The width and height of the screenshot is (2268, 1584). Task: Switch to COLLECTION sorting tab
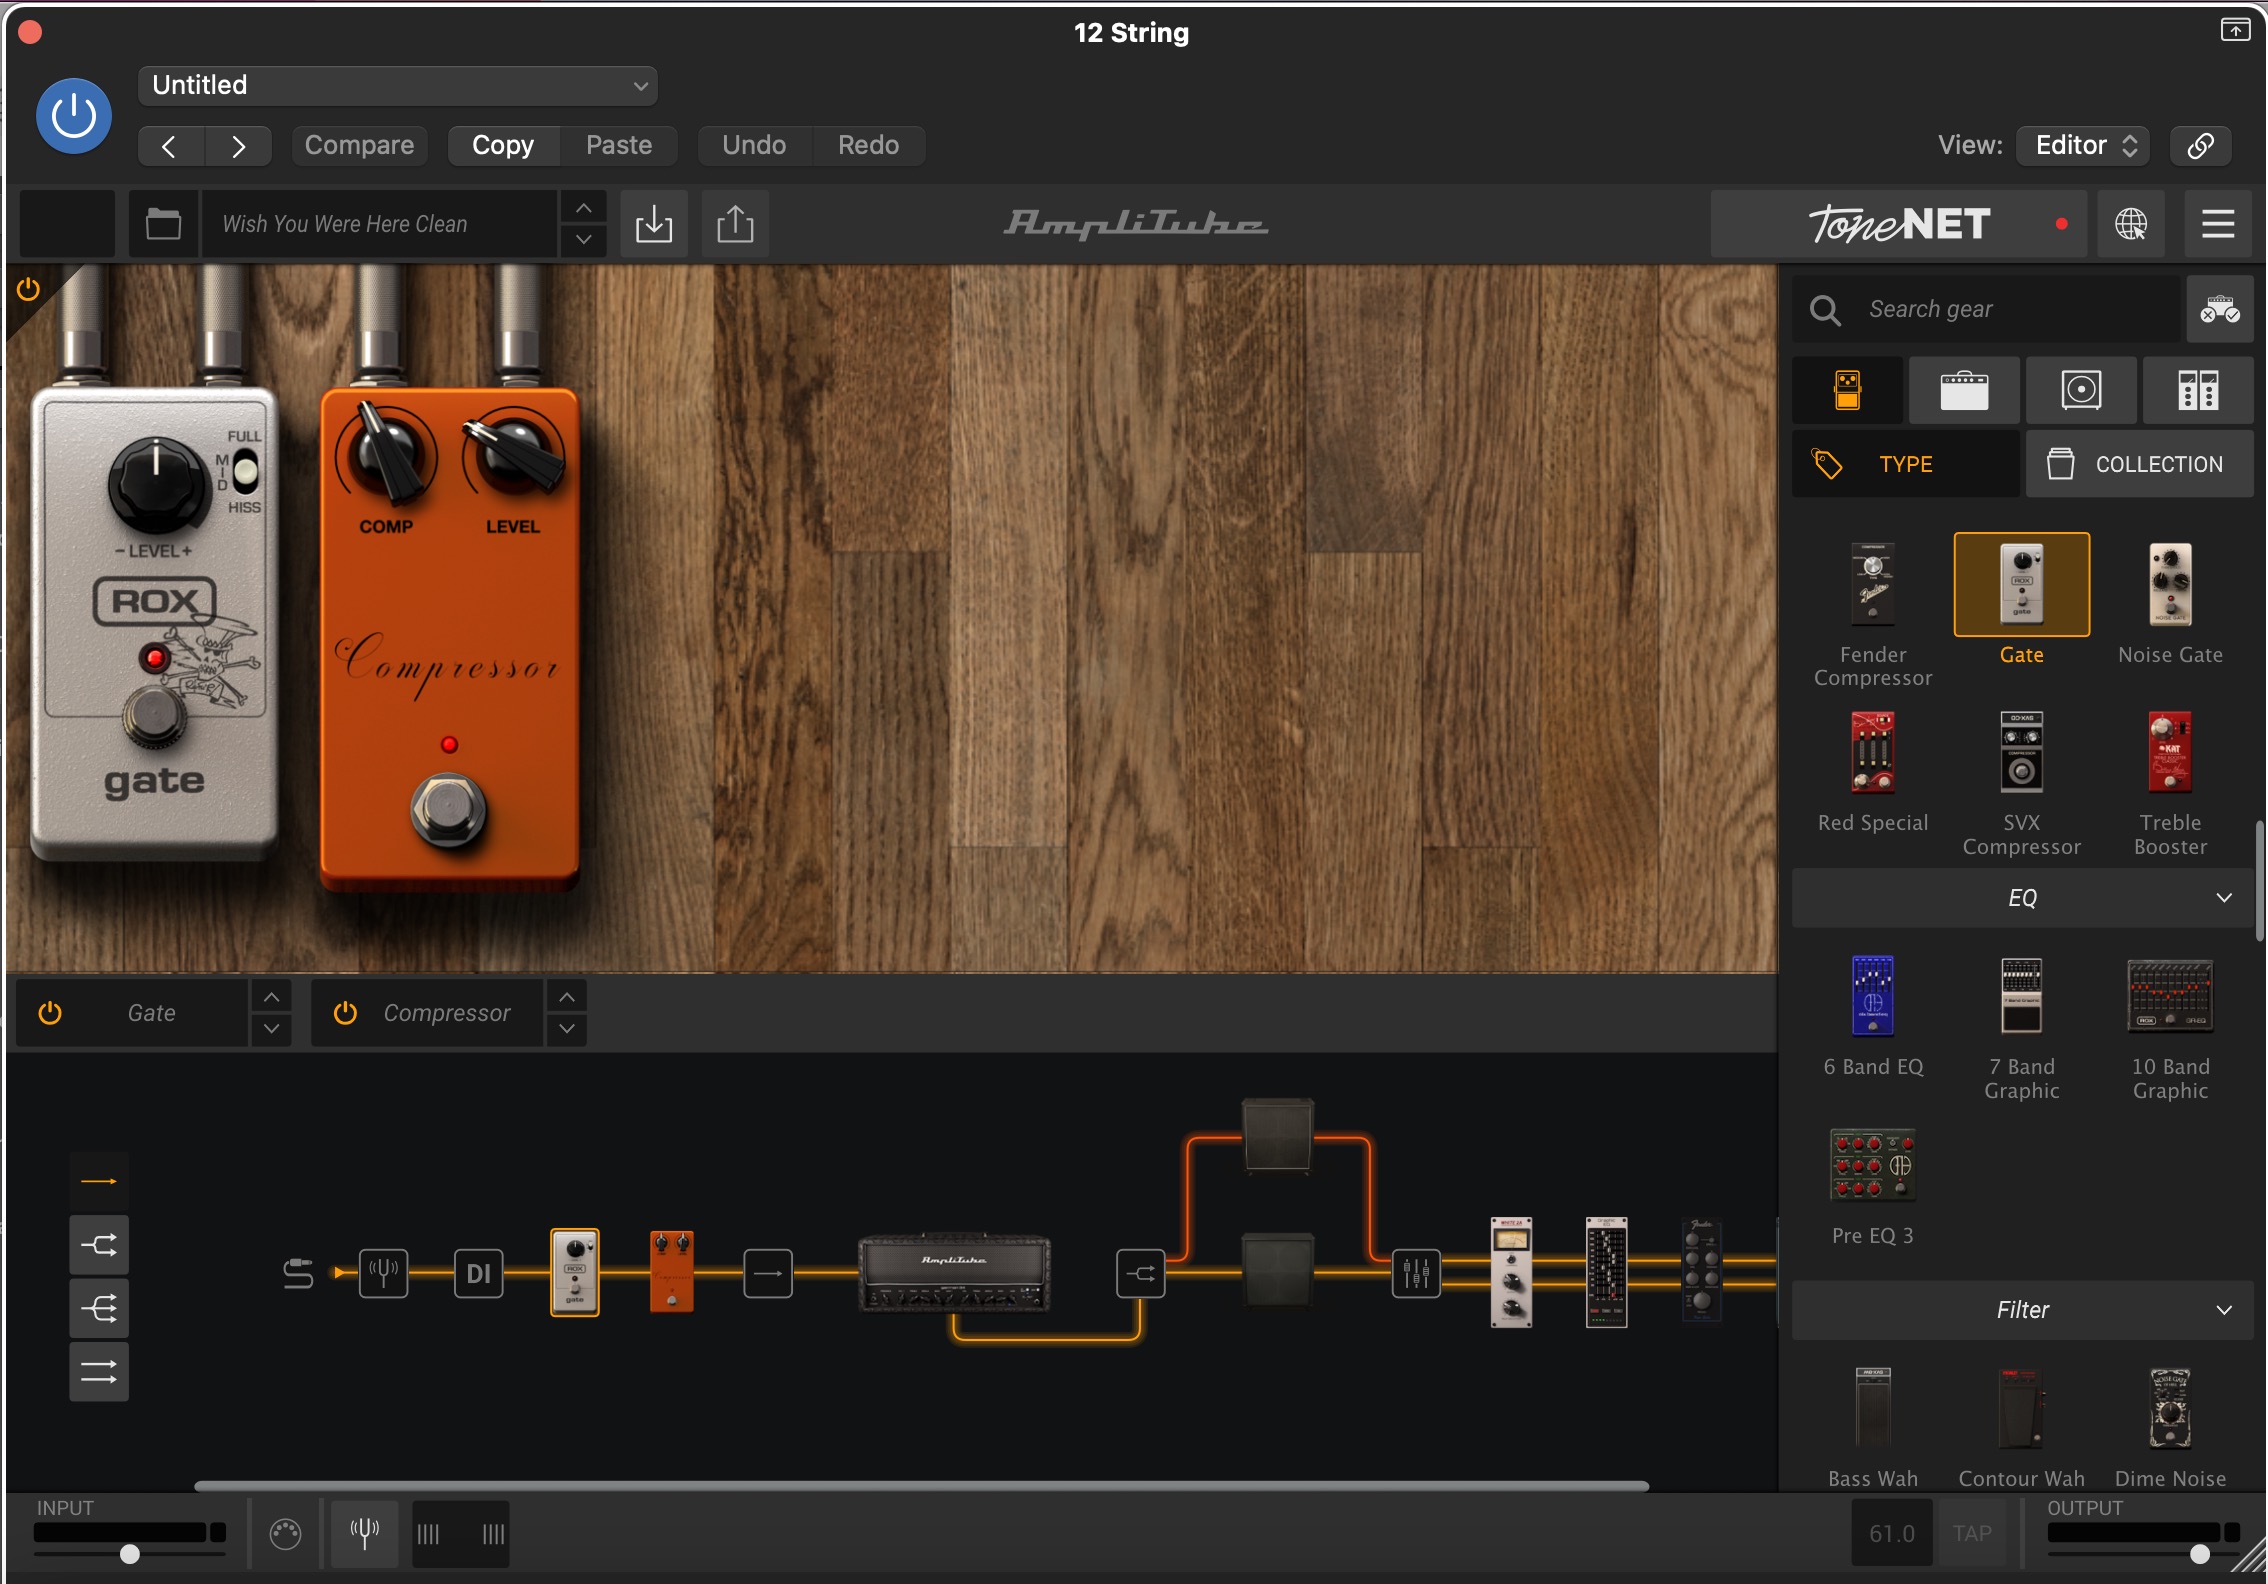click(2139, 464)
